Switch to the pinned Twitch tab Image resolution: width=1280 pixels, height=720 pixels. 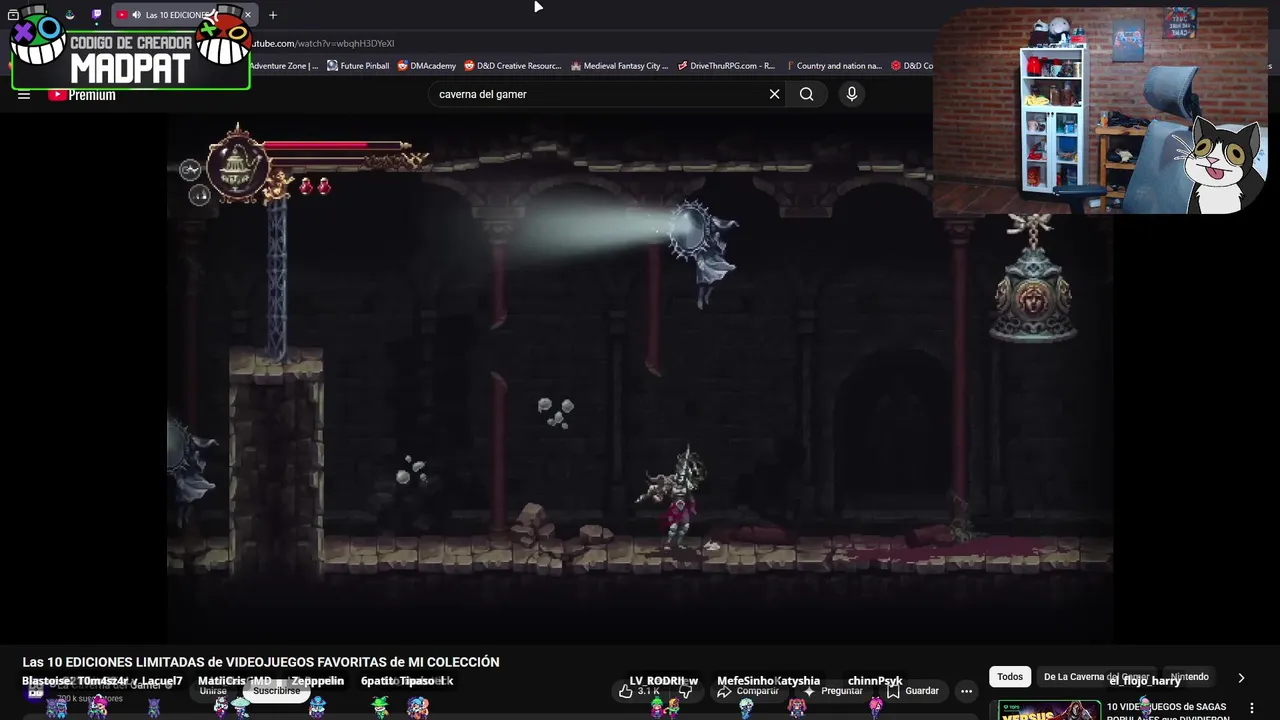coord(96,15)
